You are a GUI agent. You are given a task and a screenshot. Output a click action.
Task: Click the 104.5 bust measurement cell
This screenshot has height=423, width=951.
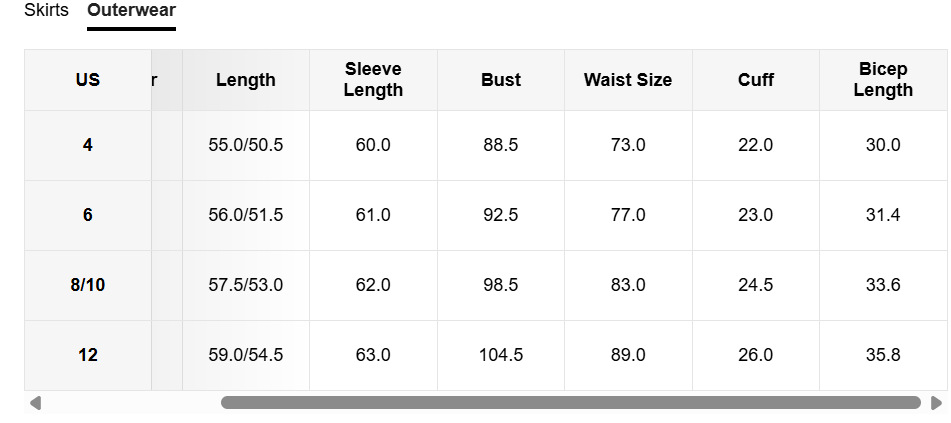501,355
